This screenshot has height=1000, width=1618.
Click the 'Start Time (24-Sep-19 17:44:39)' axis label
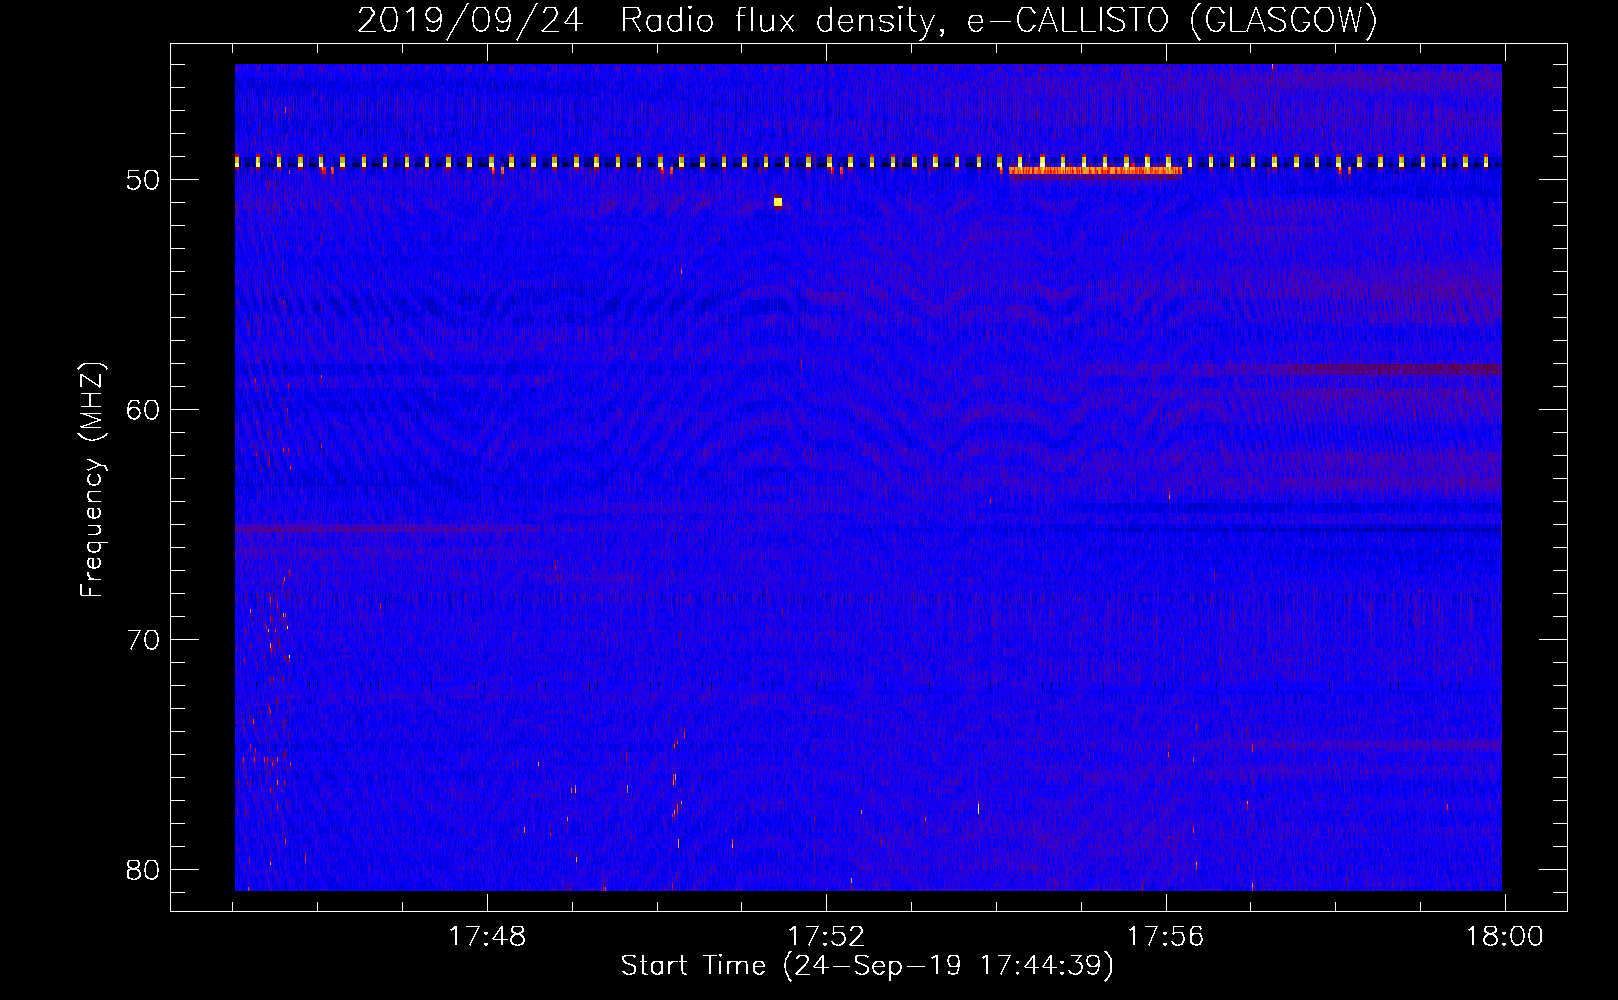(x=867, y=966)
